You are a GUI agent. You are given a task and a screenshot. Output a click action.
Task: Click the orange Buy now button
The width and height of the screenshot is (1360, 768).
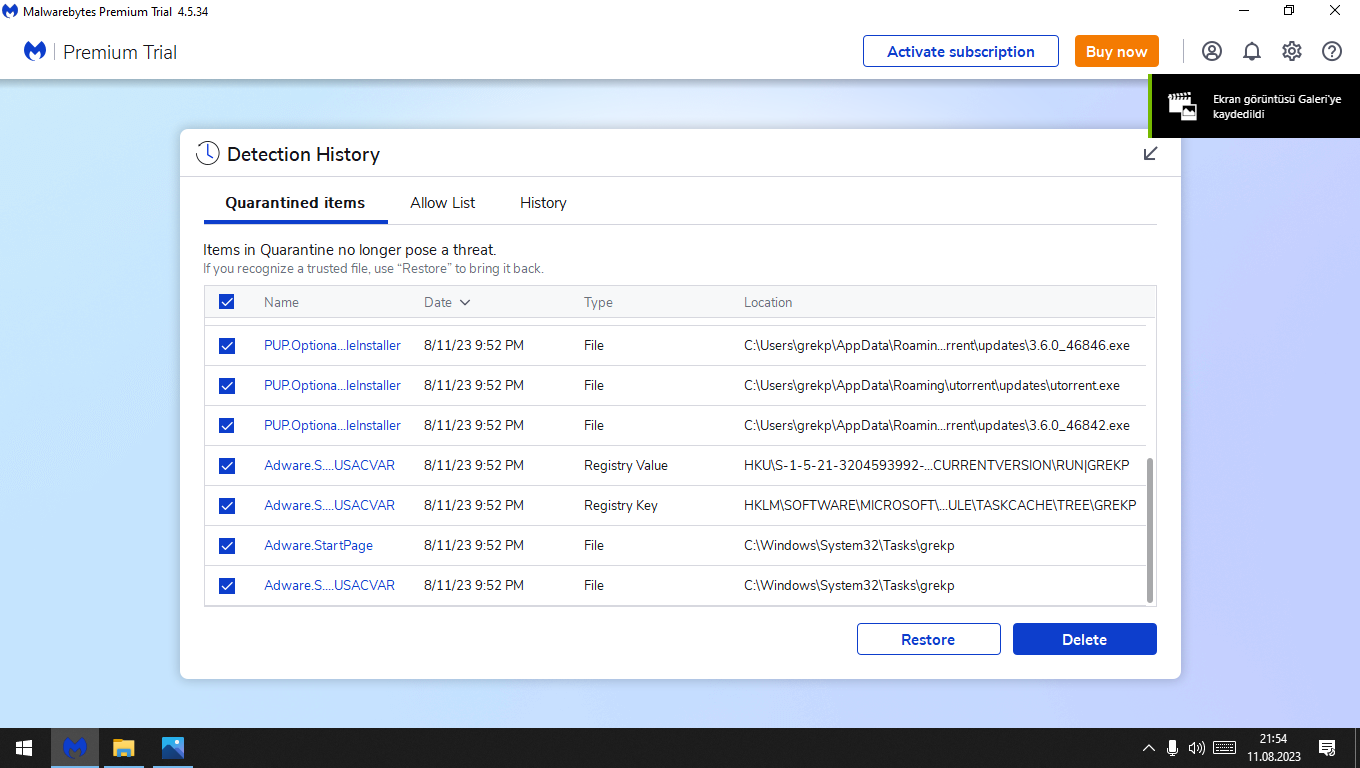tap(1117, 51)
